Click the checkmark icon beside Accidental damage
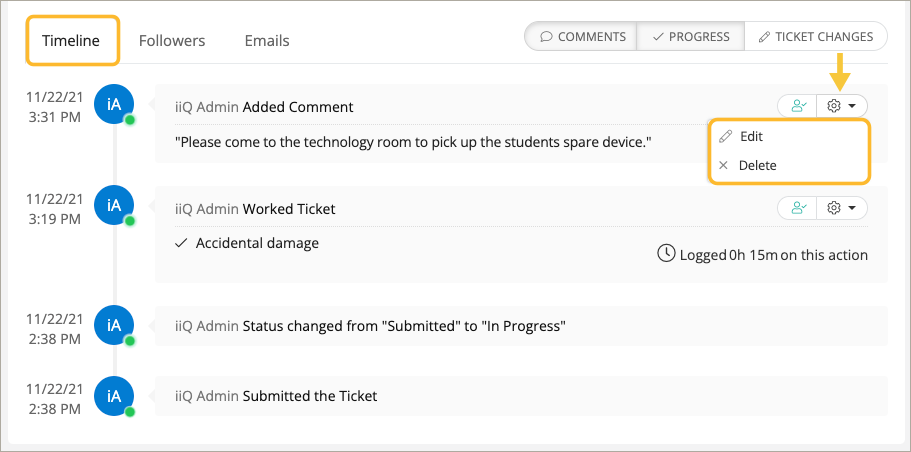Viewport: 911px width, 452px height. (x=181, y=243)
